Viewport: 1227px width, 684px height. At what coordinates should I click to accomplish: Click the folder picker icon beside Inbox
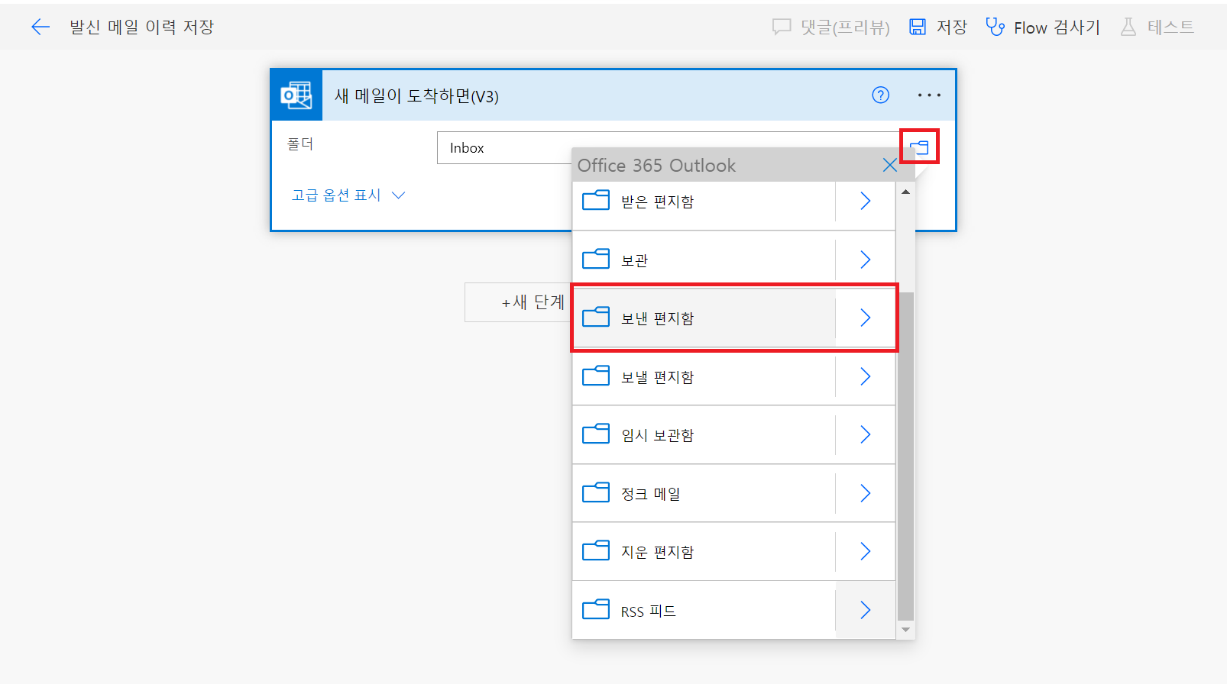(919, 147)
